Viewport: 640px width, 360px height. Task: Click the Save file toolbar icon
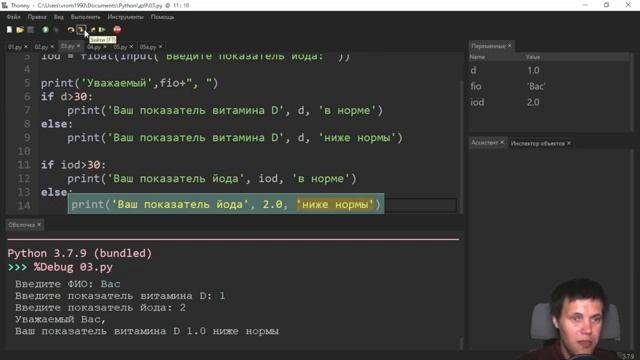click(x=30, y=29)
